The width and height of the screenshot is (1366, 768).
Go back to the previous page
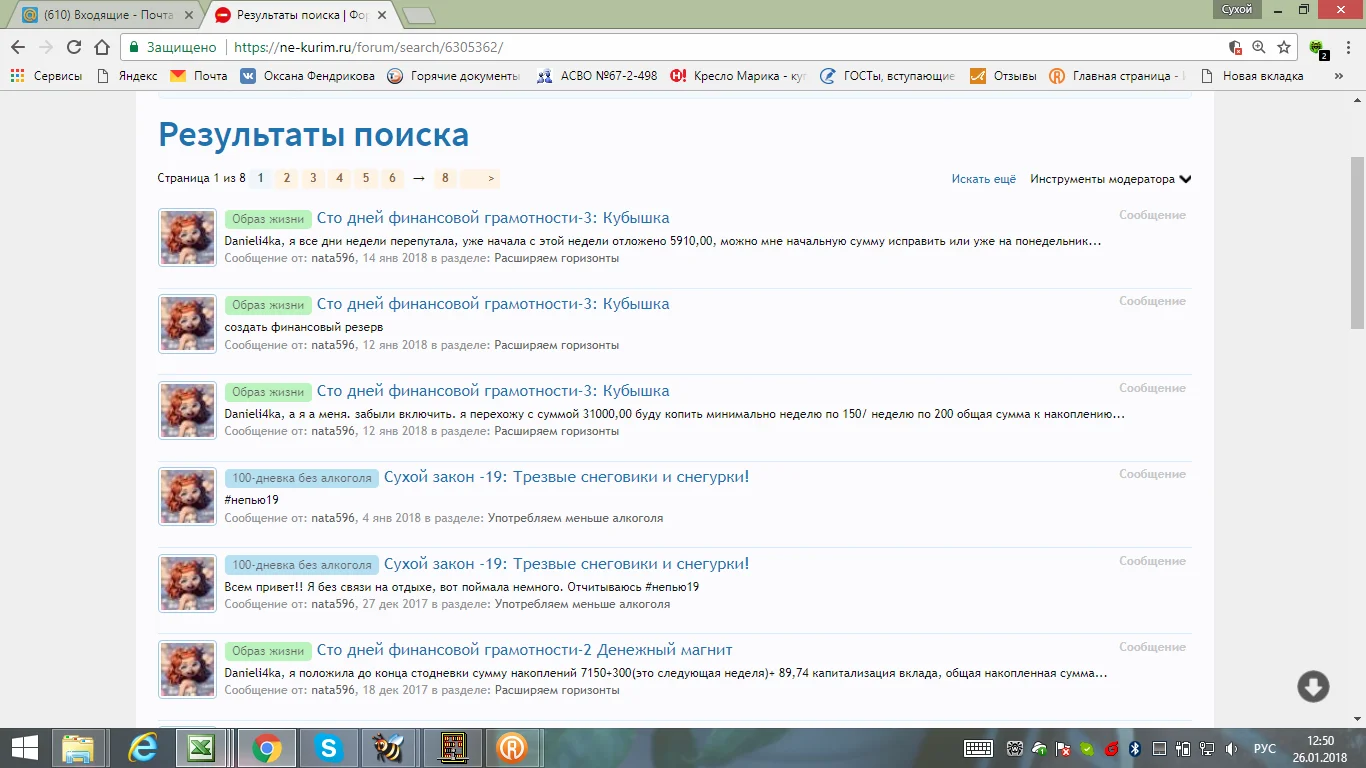[x=18, y=47]
